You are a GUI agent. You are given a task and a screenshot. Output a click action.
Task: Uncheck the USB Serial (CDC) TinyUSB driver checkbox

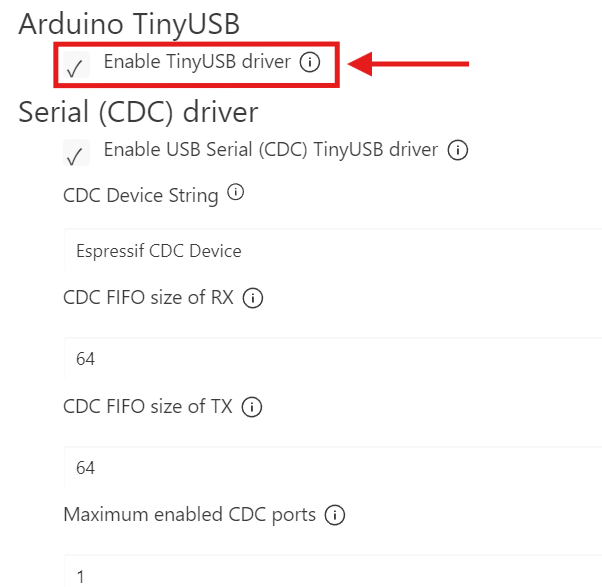74,155
